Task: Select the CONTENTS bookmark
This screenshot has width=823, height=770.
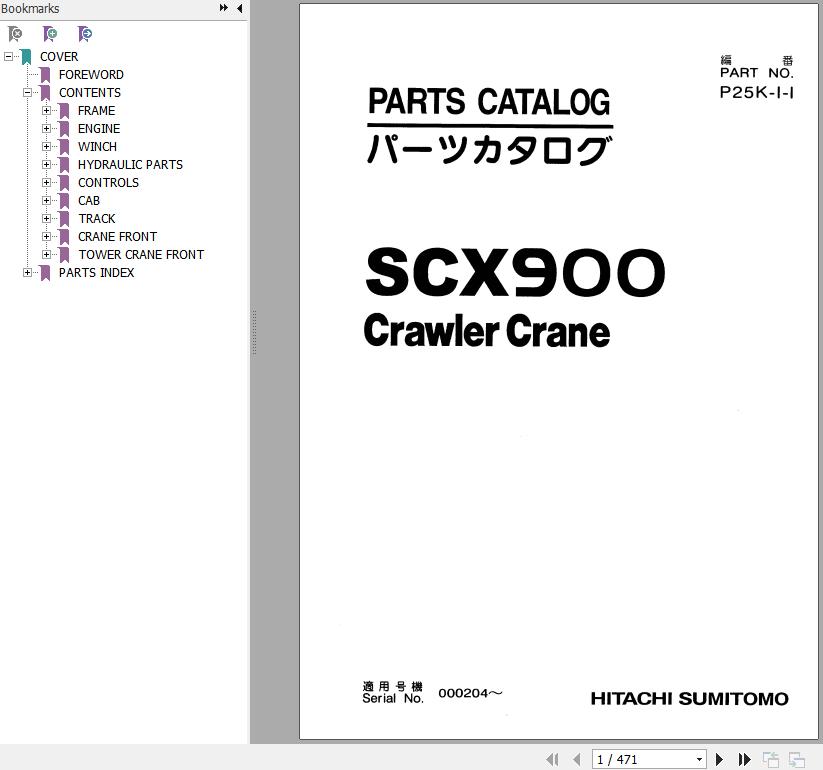Action: (x=90, y=92)
